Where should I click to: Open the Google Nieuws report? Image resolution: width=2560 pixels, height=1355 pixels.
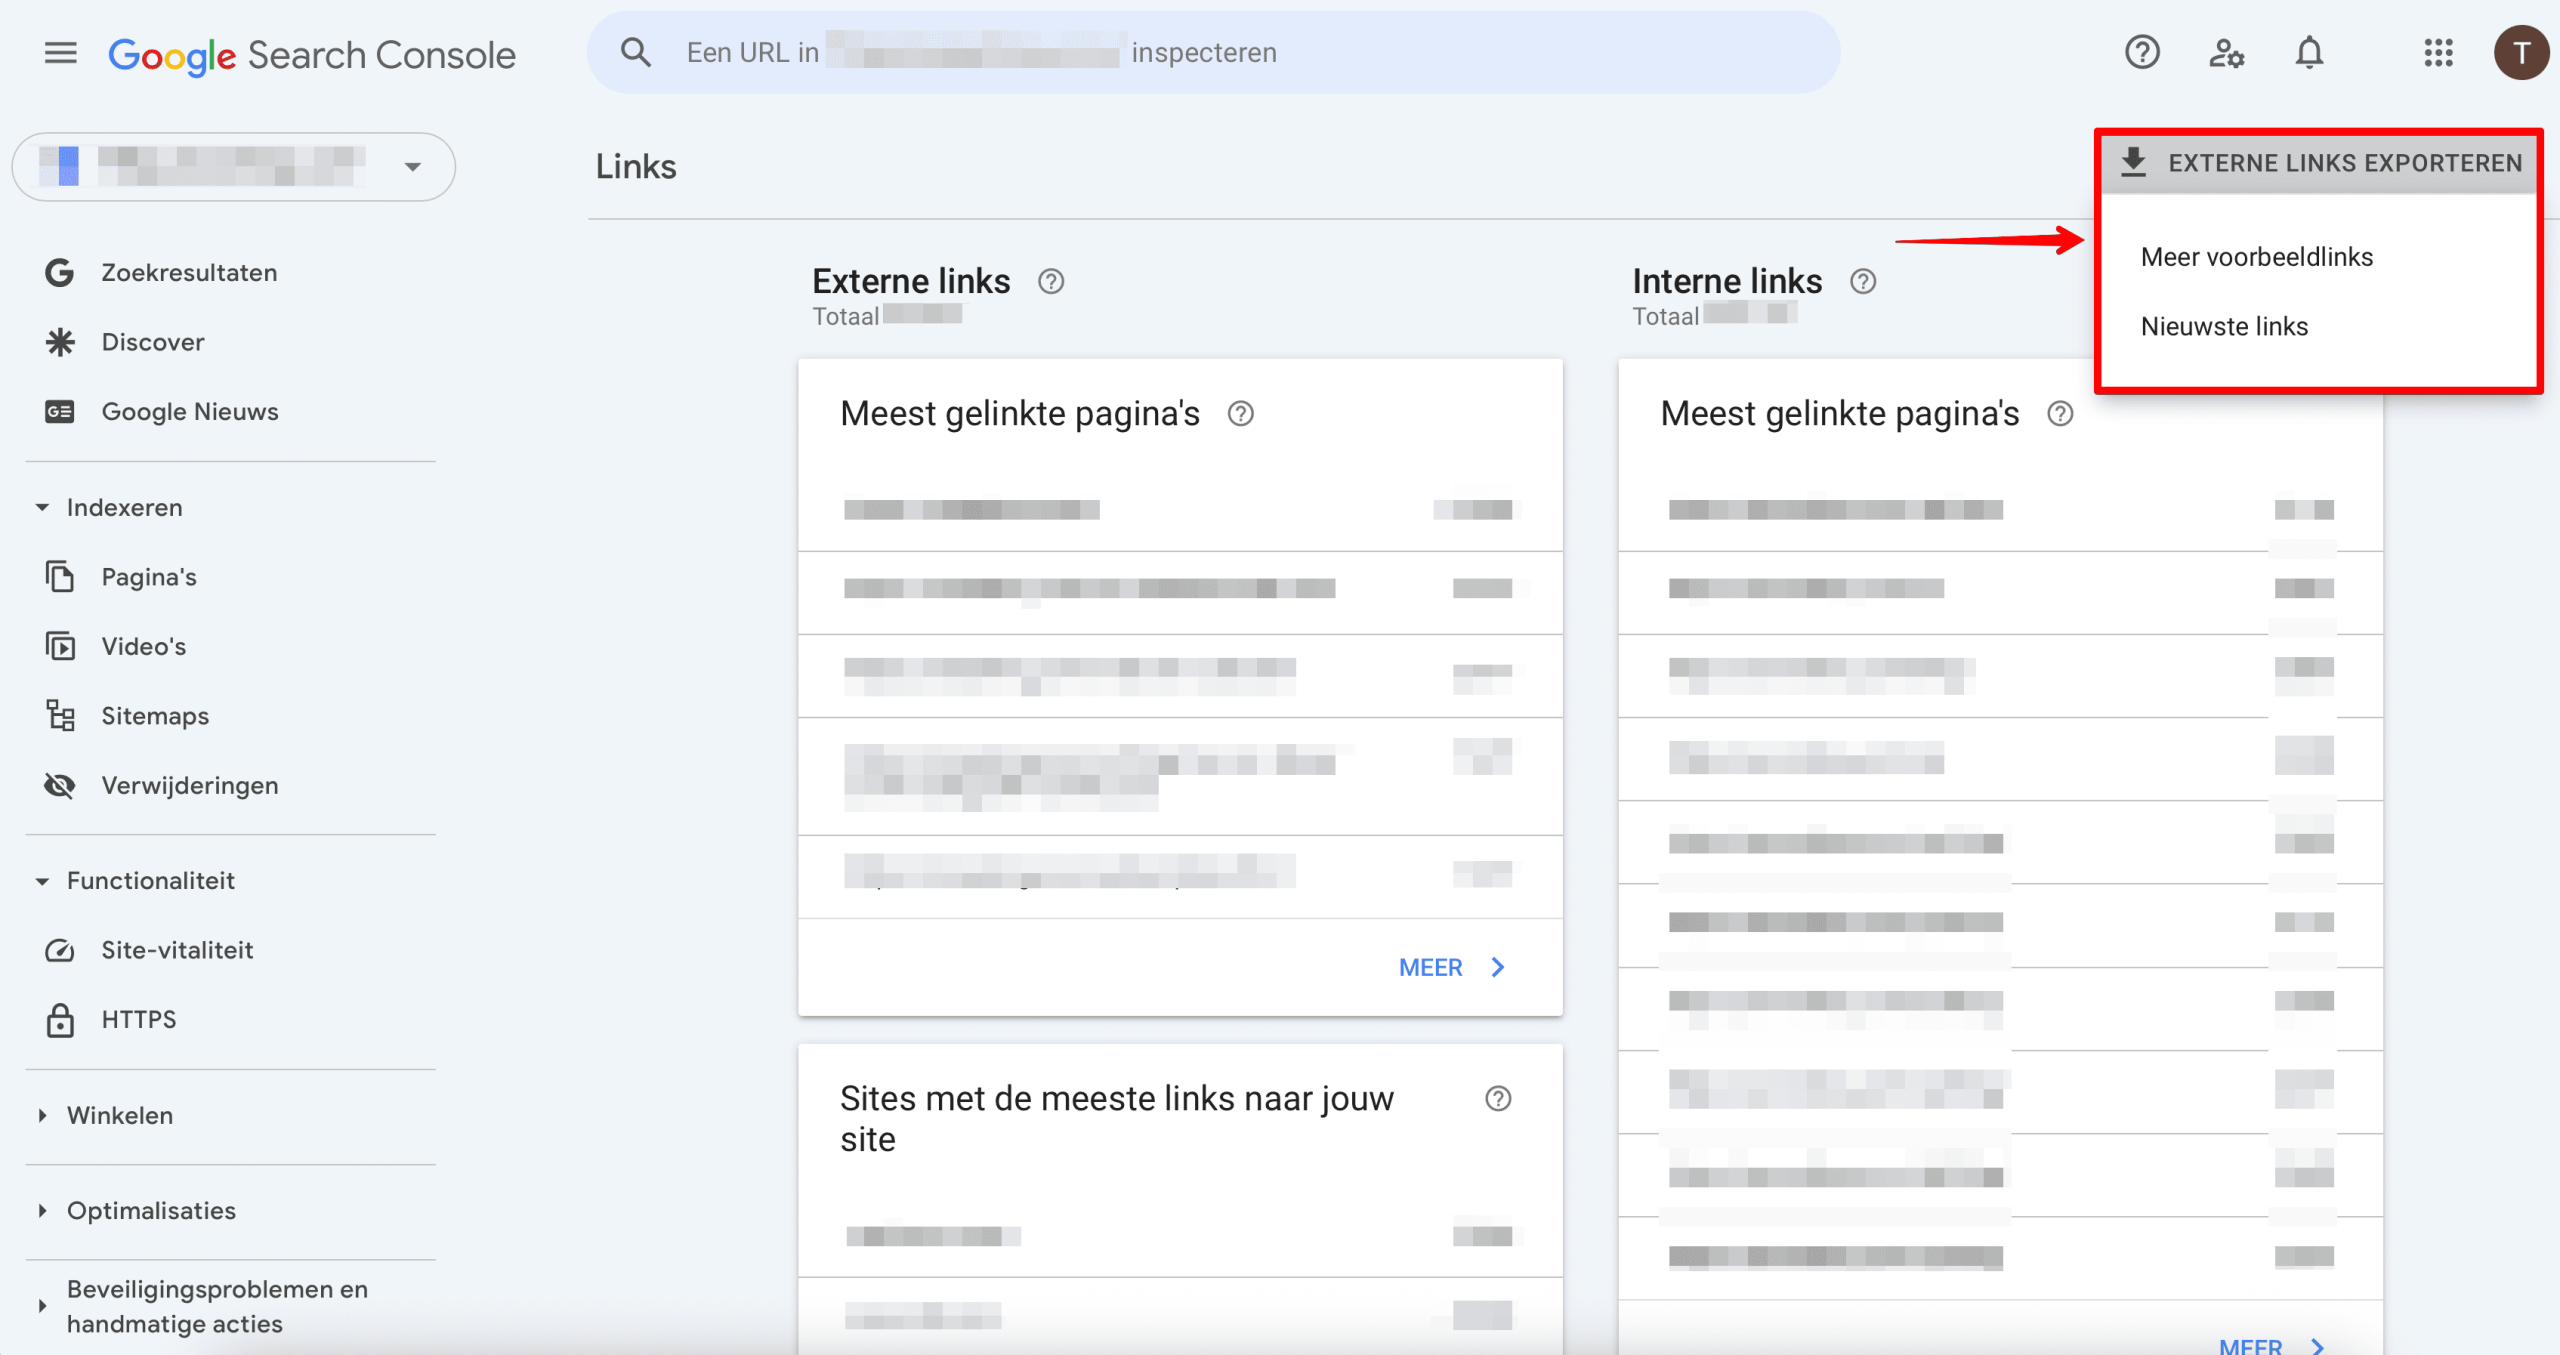[x=190, y=412]
